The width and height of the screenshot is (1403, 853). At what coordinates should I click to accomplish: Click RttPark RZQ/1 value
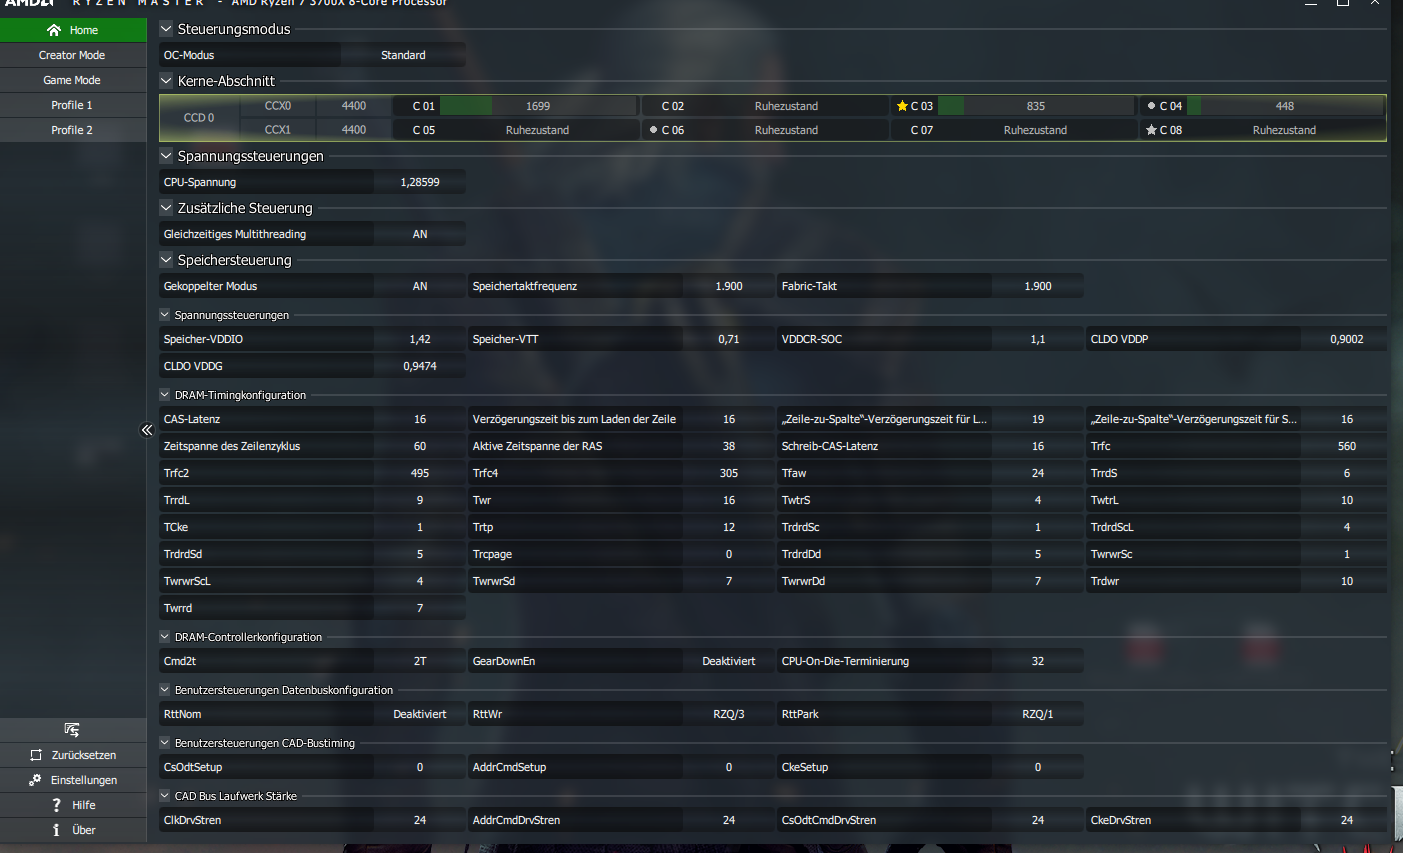click(x=1038, y=714)
